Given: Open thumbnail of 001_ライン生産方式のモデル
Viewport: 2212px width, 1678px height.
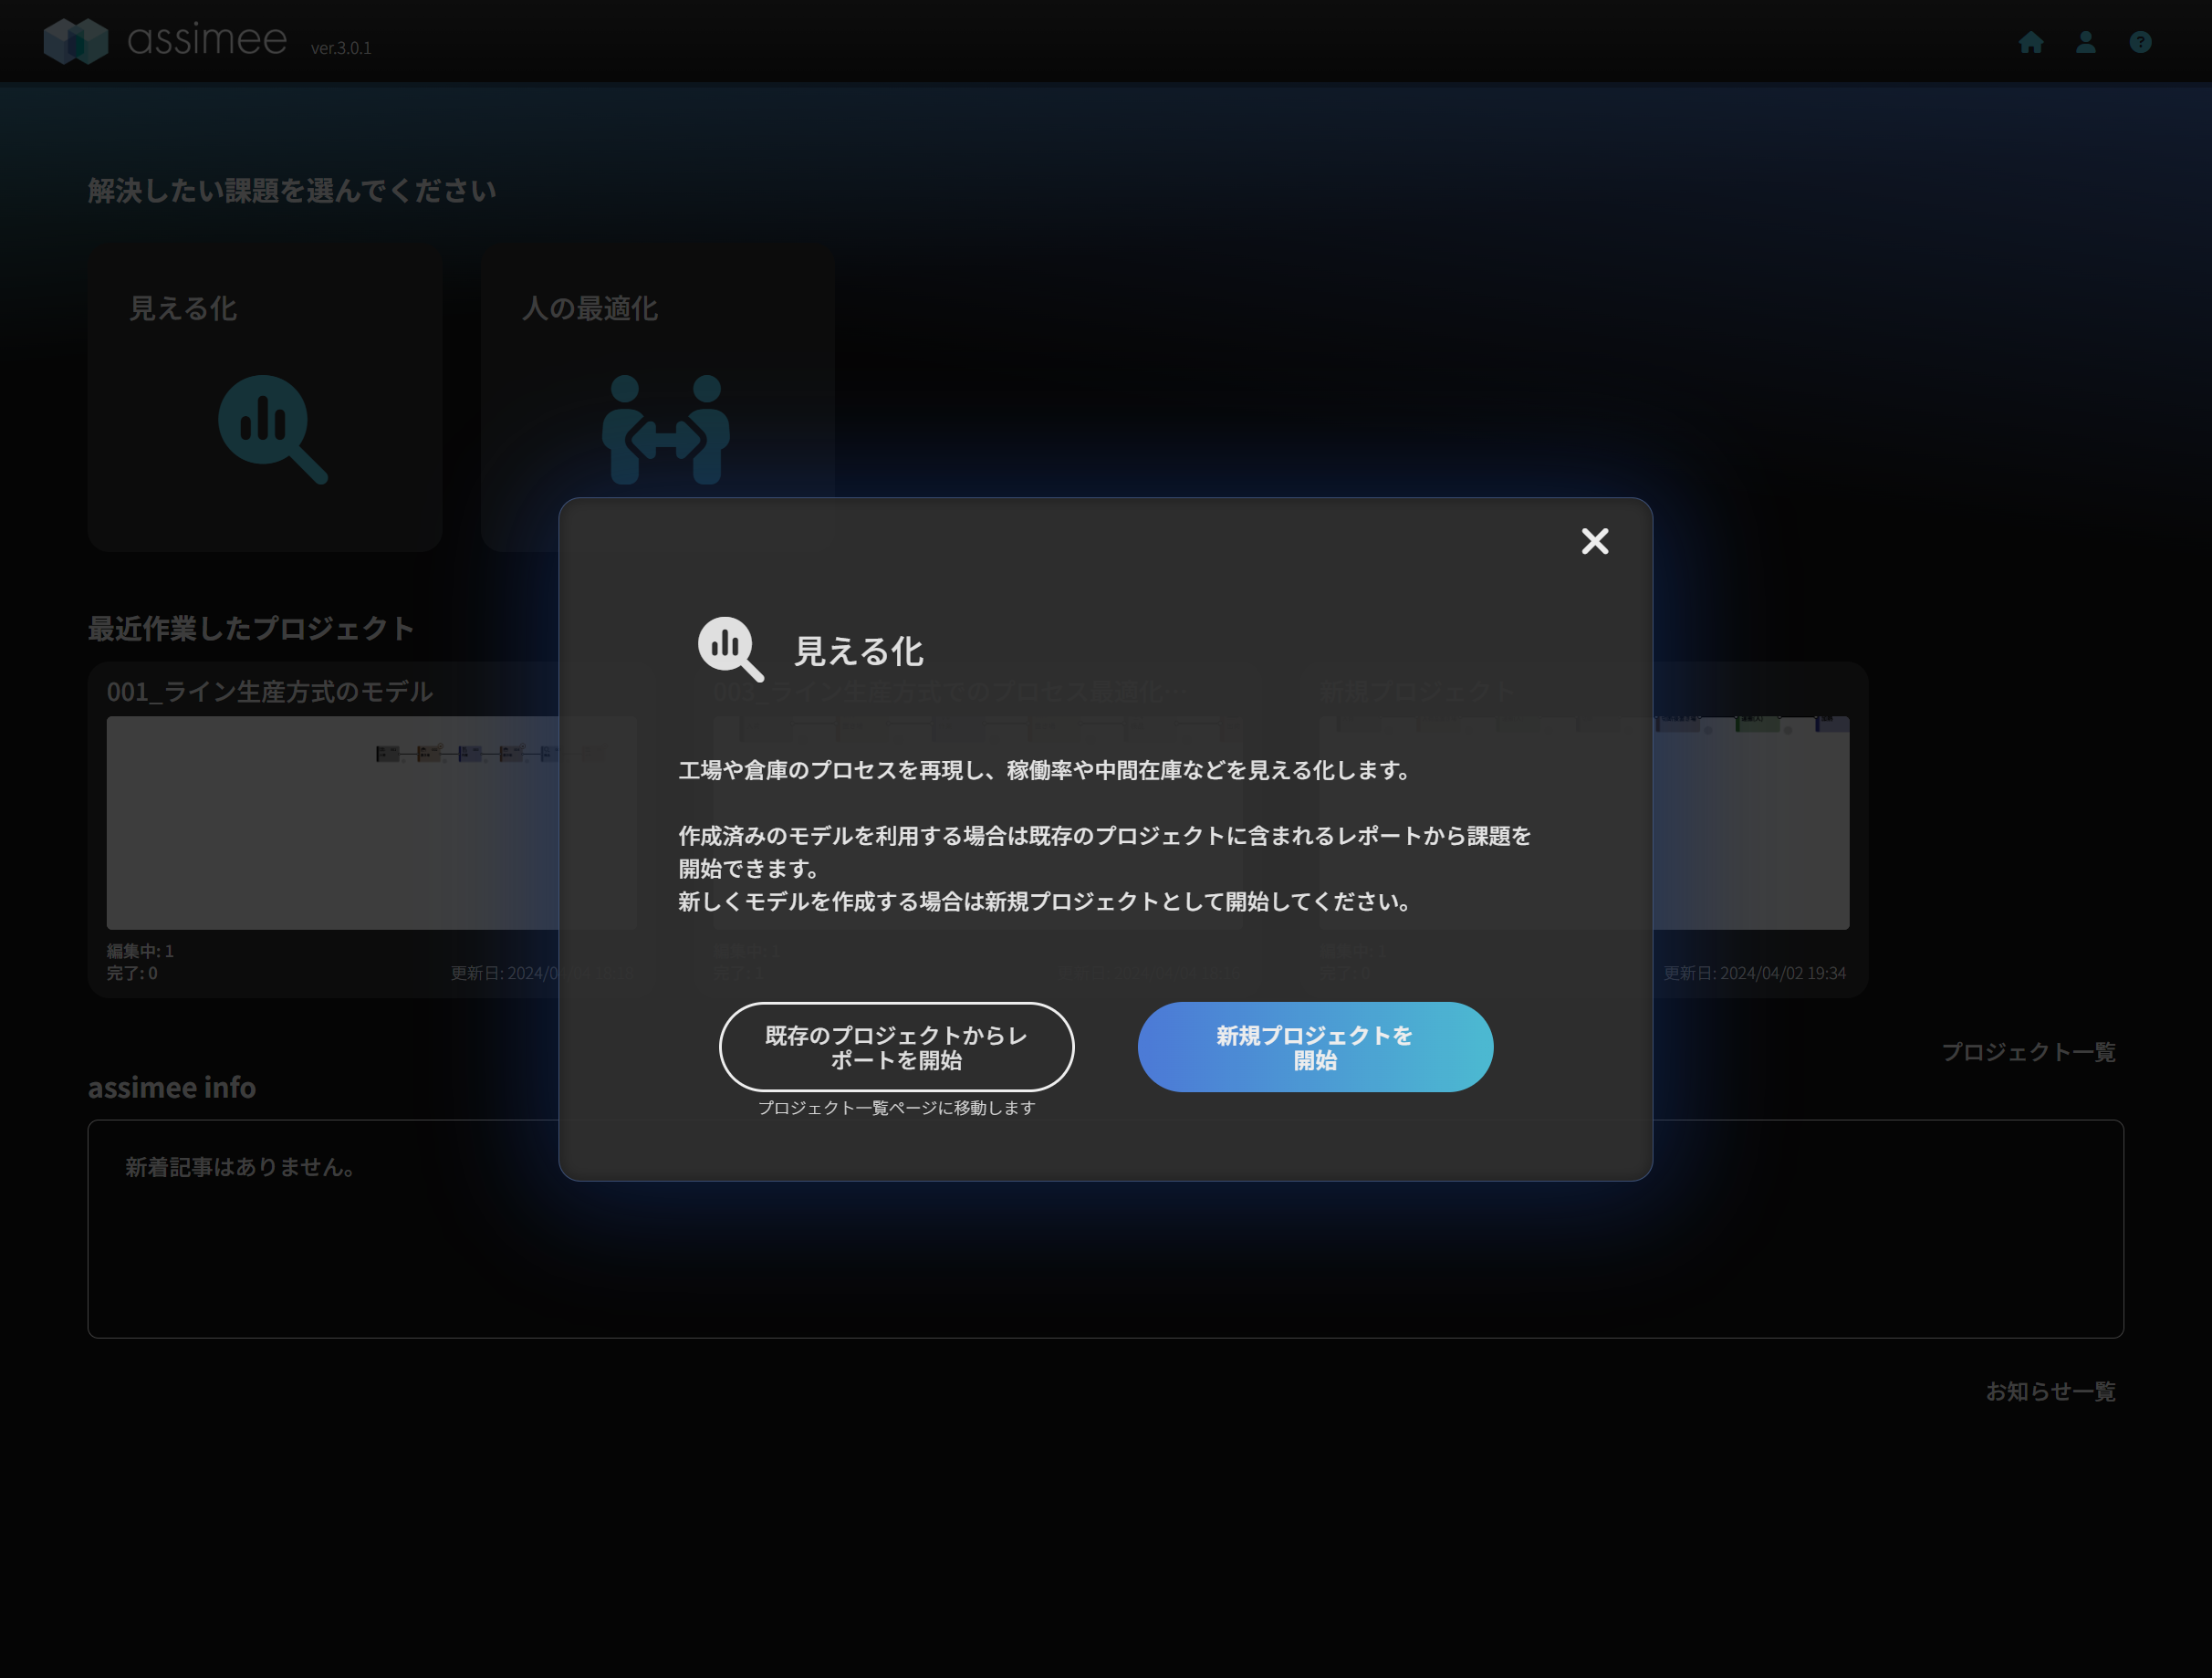Looking at the screenshot, I should click(371, 822).
